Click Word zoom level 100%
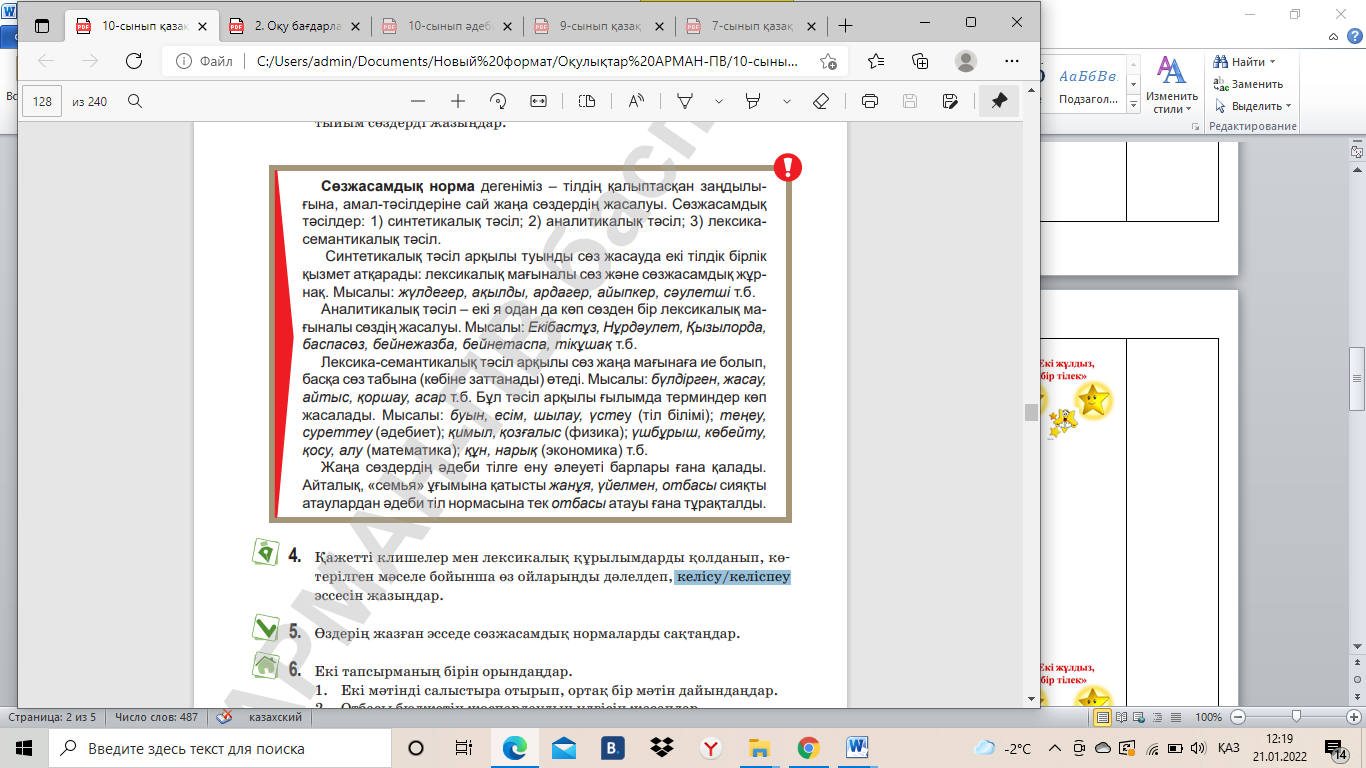Image resolution: width=1366 pixels, height=768 pixels. (1209, 717)
